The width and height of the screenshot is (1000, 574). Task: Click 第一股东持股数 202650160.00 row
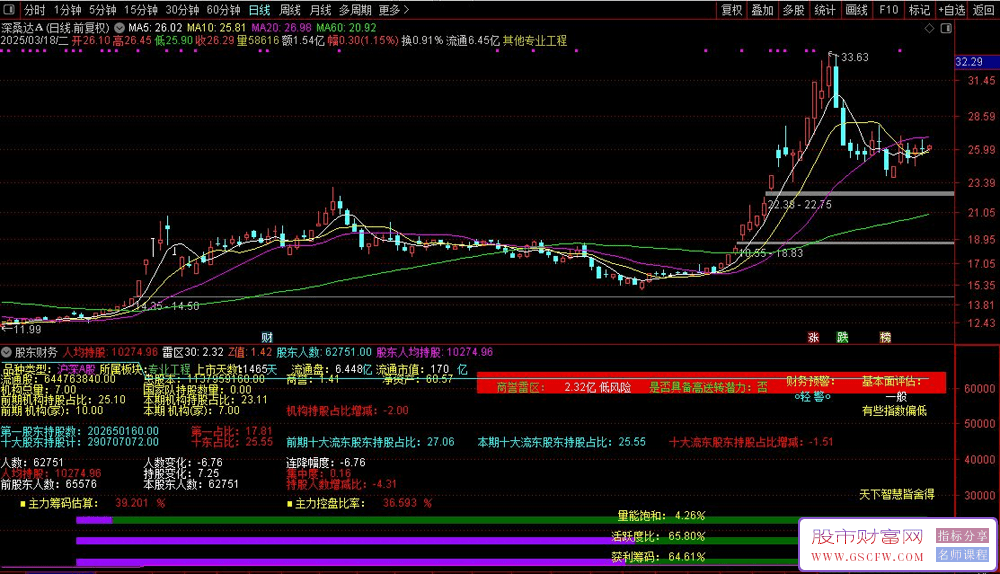pos(80,431)
